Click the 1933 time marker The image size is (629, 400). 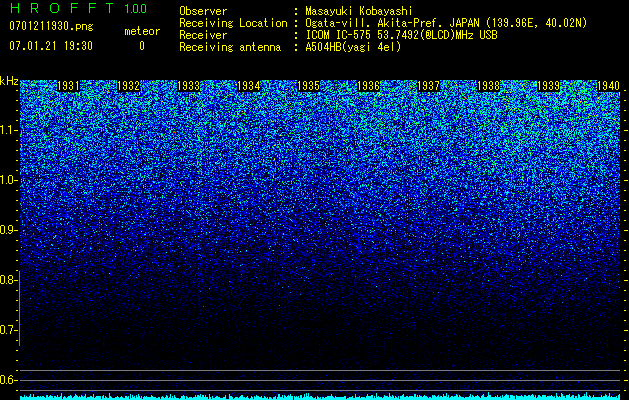point(189,86)
